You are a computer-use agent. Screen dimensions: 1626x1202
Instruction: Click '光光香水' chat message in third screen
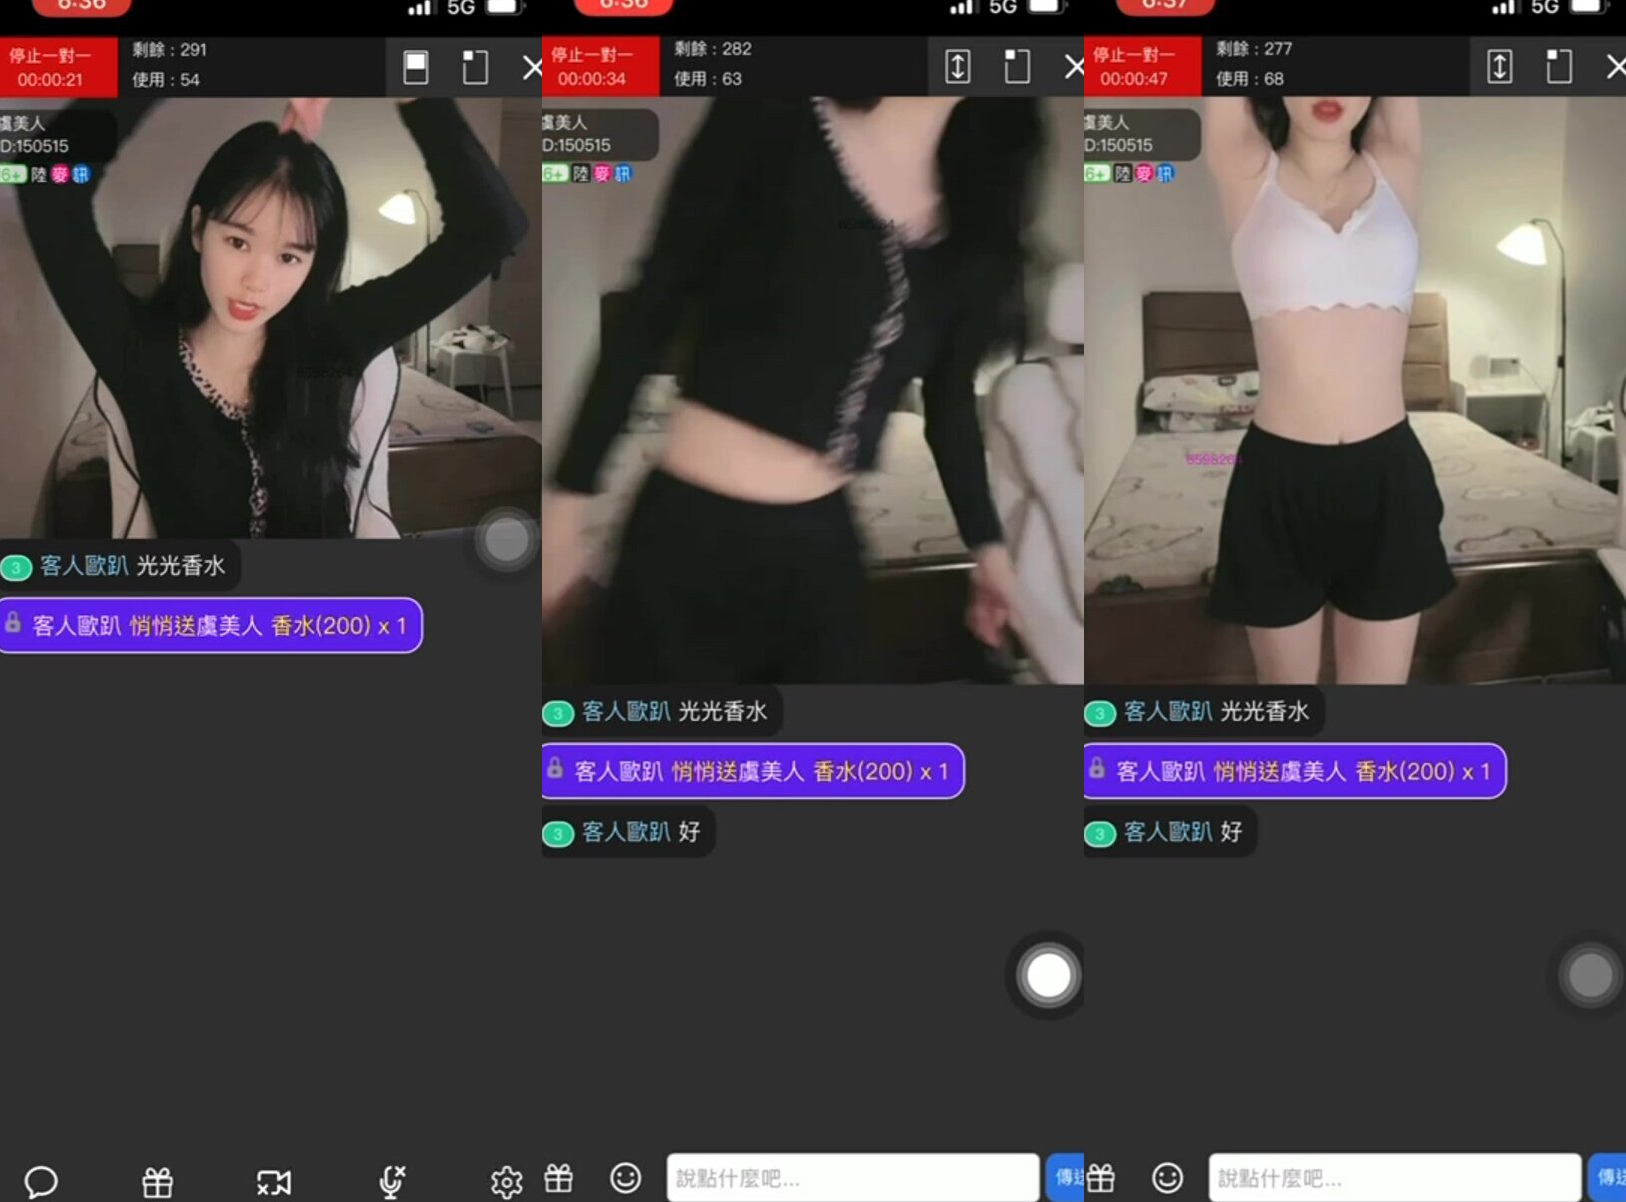point(1203,712)
